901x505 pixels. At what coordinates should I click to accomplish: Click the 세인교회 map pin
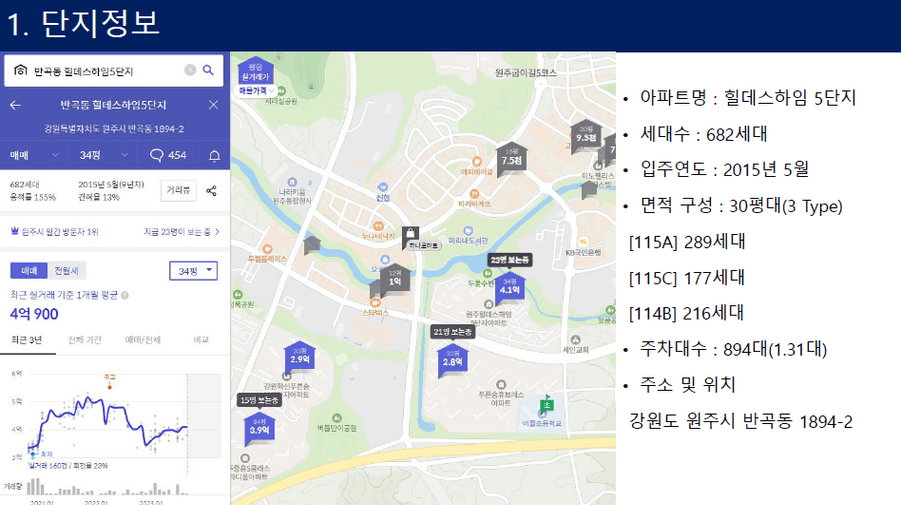(x=576, y=340)
